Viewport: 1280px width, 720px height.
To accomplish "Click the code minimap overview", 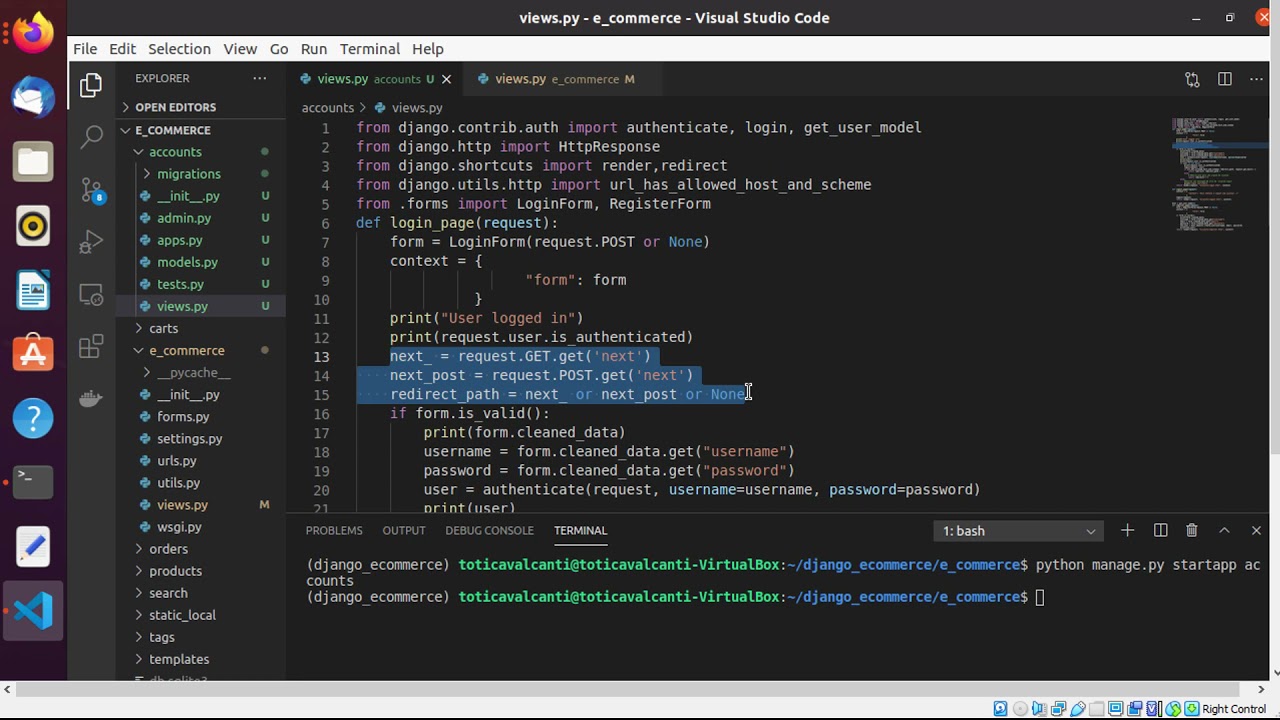I will point(1212,175).
